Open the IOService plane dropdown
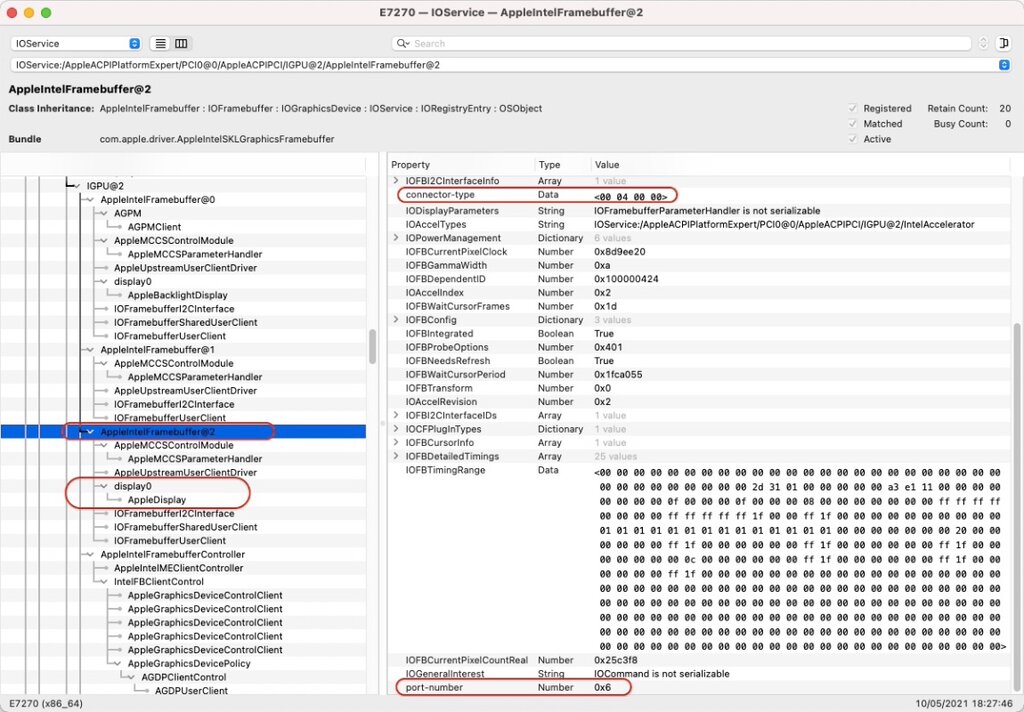 tap(76, 44)
